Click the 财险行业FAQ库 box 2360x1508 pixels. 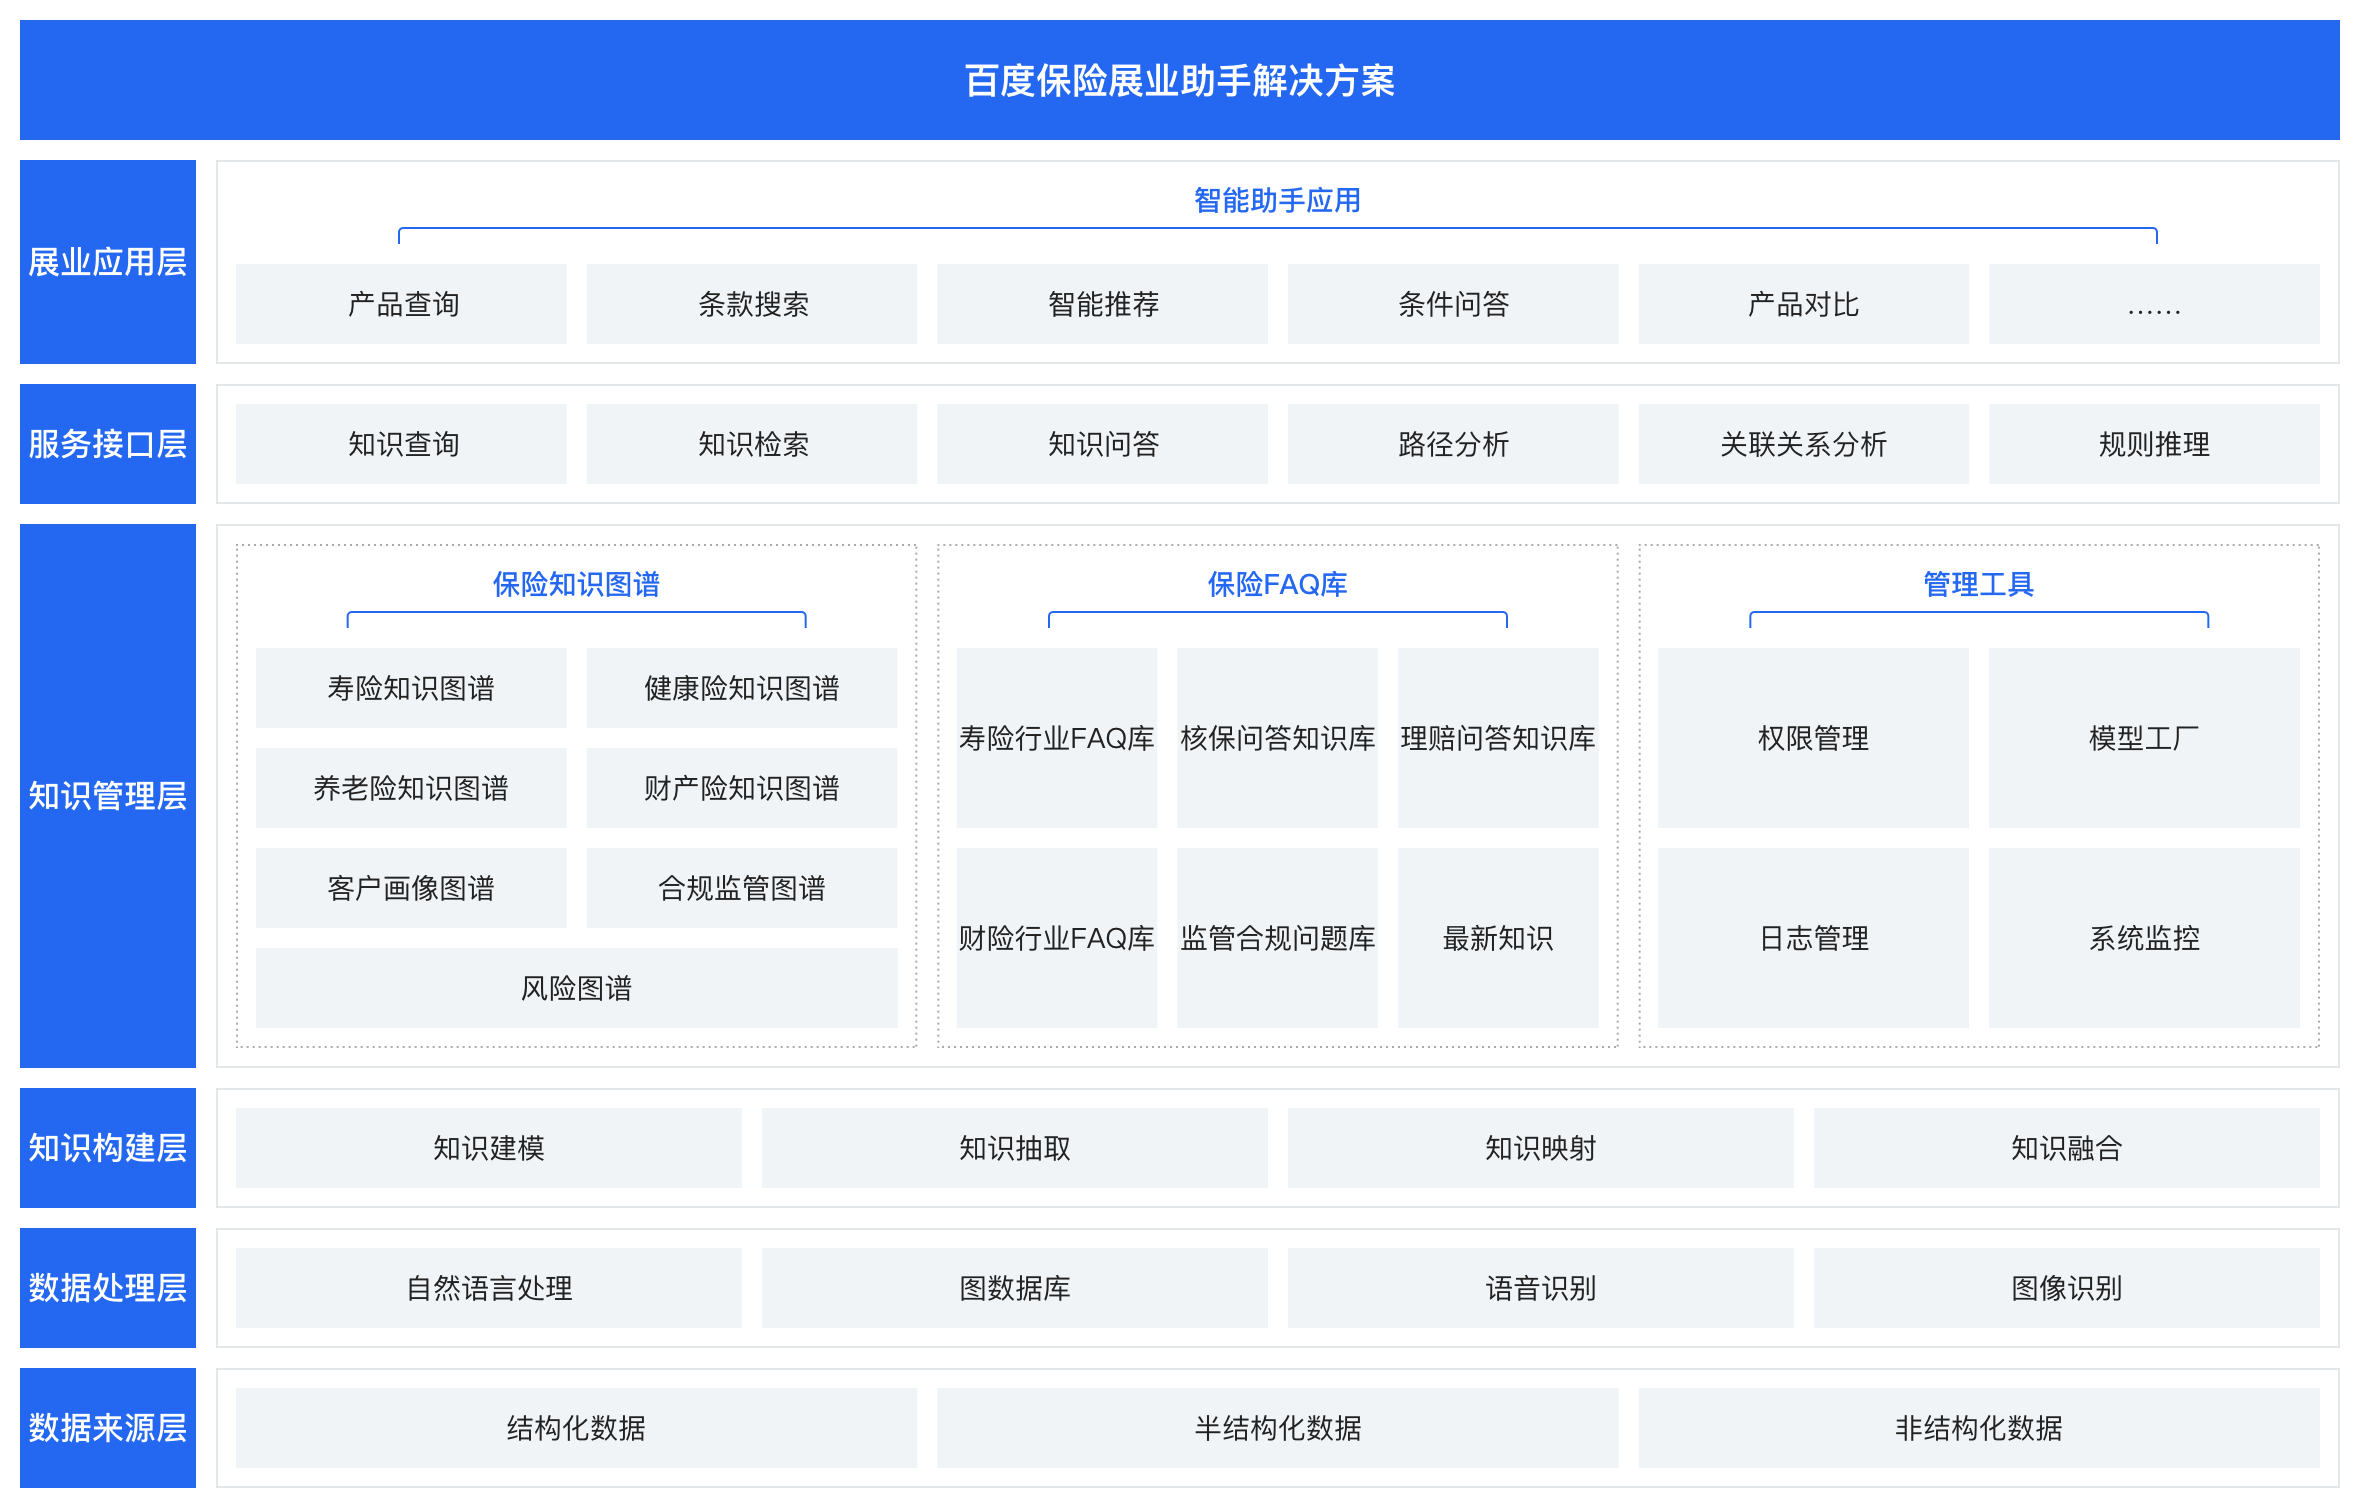(1057, 938)
